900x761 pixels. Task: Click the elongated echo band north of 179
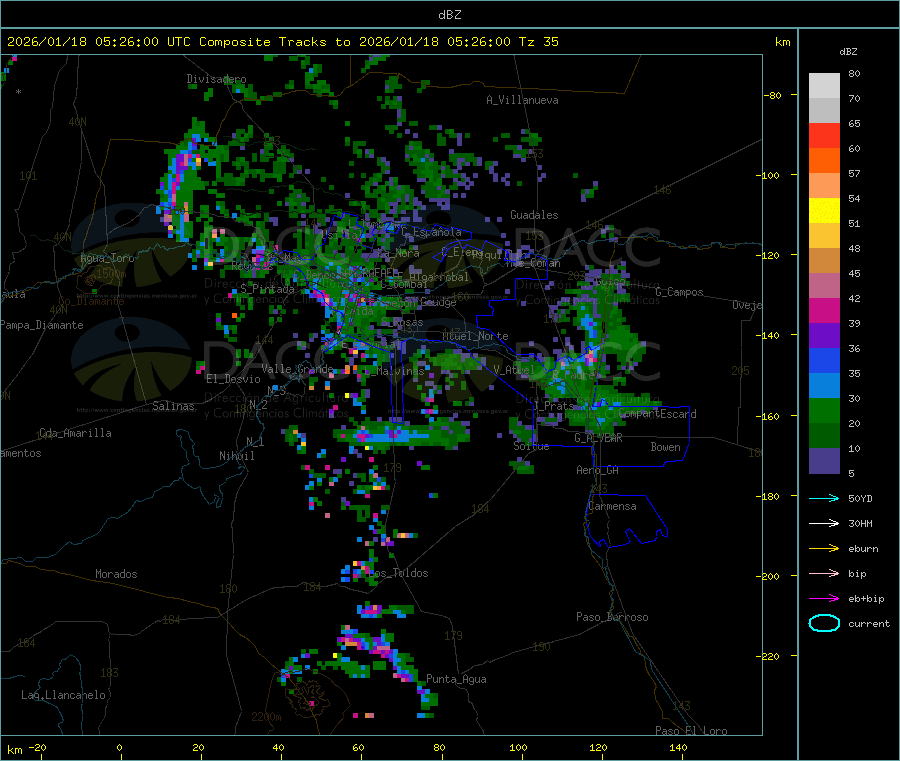point(404,434)
